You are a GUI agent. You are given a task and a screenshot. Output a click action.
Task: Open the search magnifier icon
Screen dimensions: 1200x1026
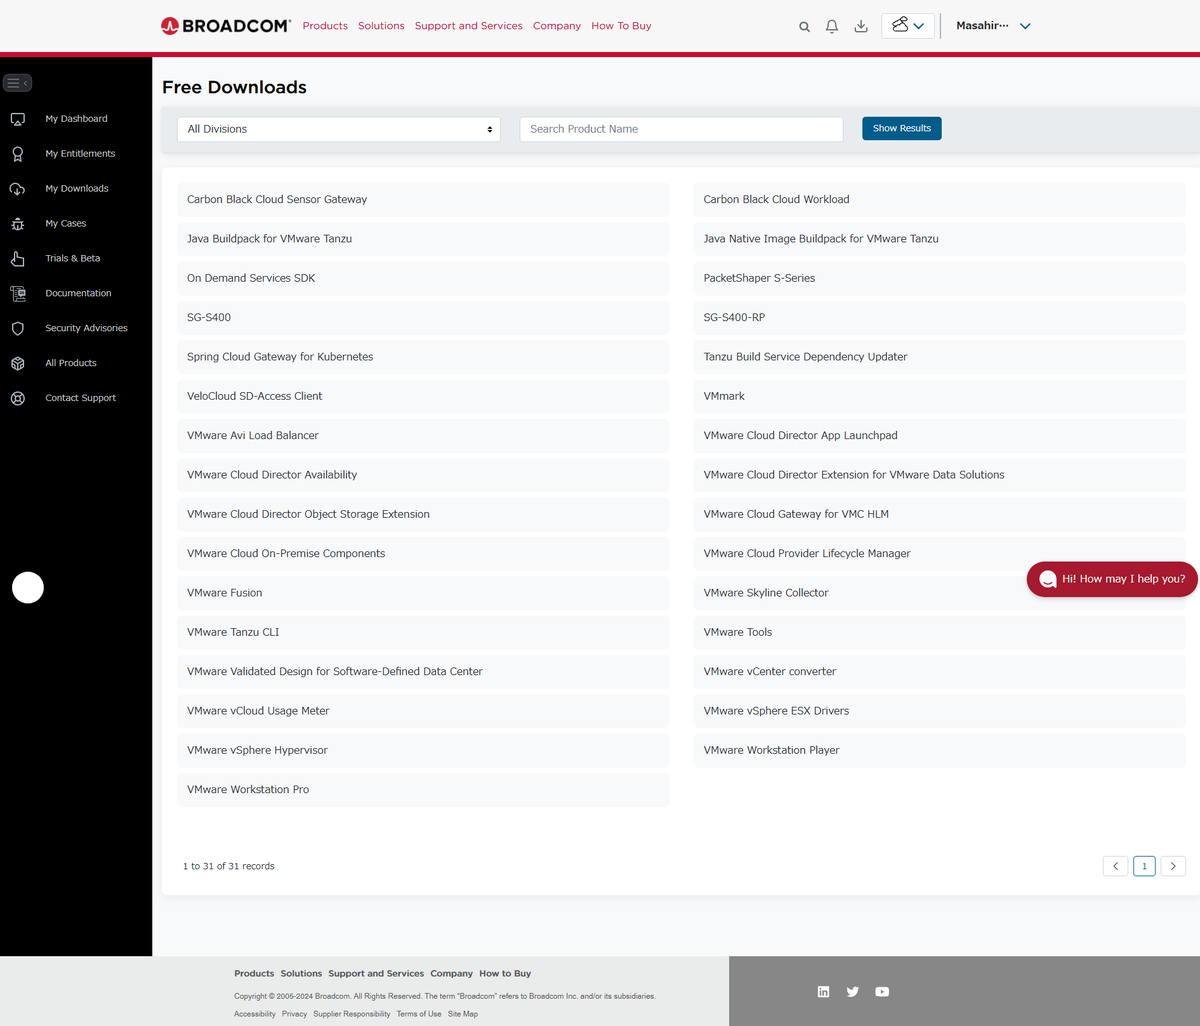(x=804, y=27)
